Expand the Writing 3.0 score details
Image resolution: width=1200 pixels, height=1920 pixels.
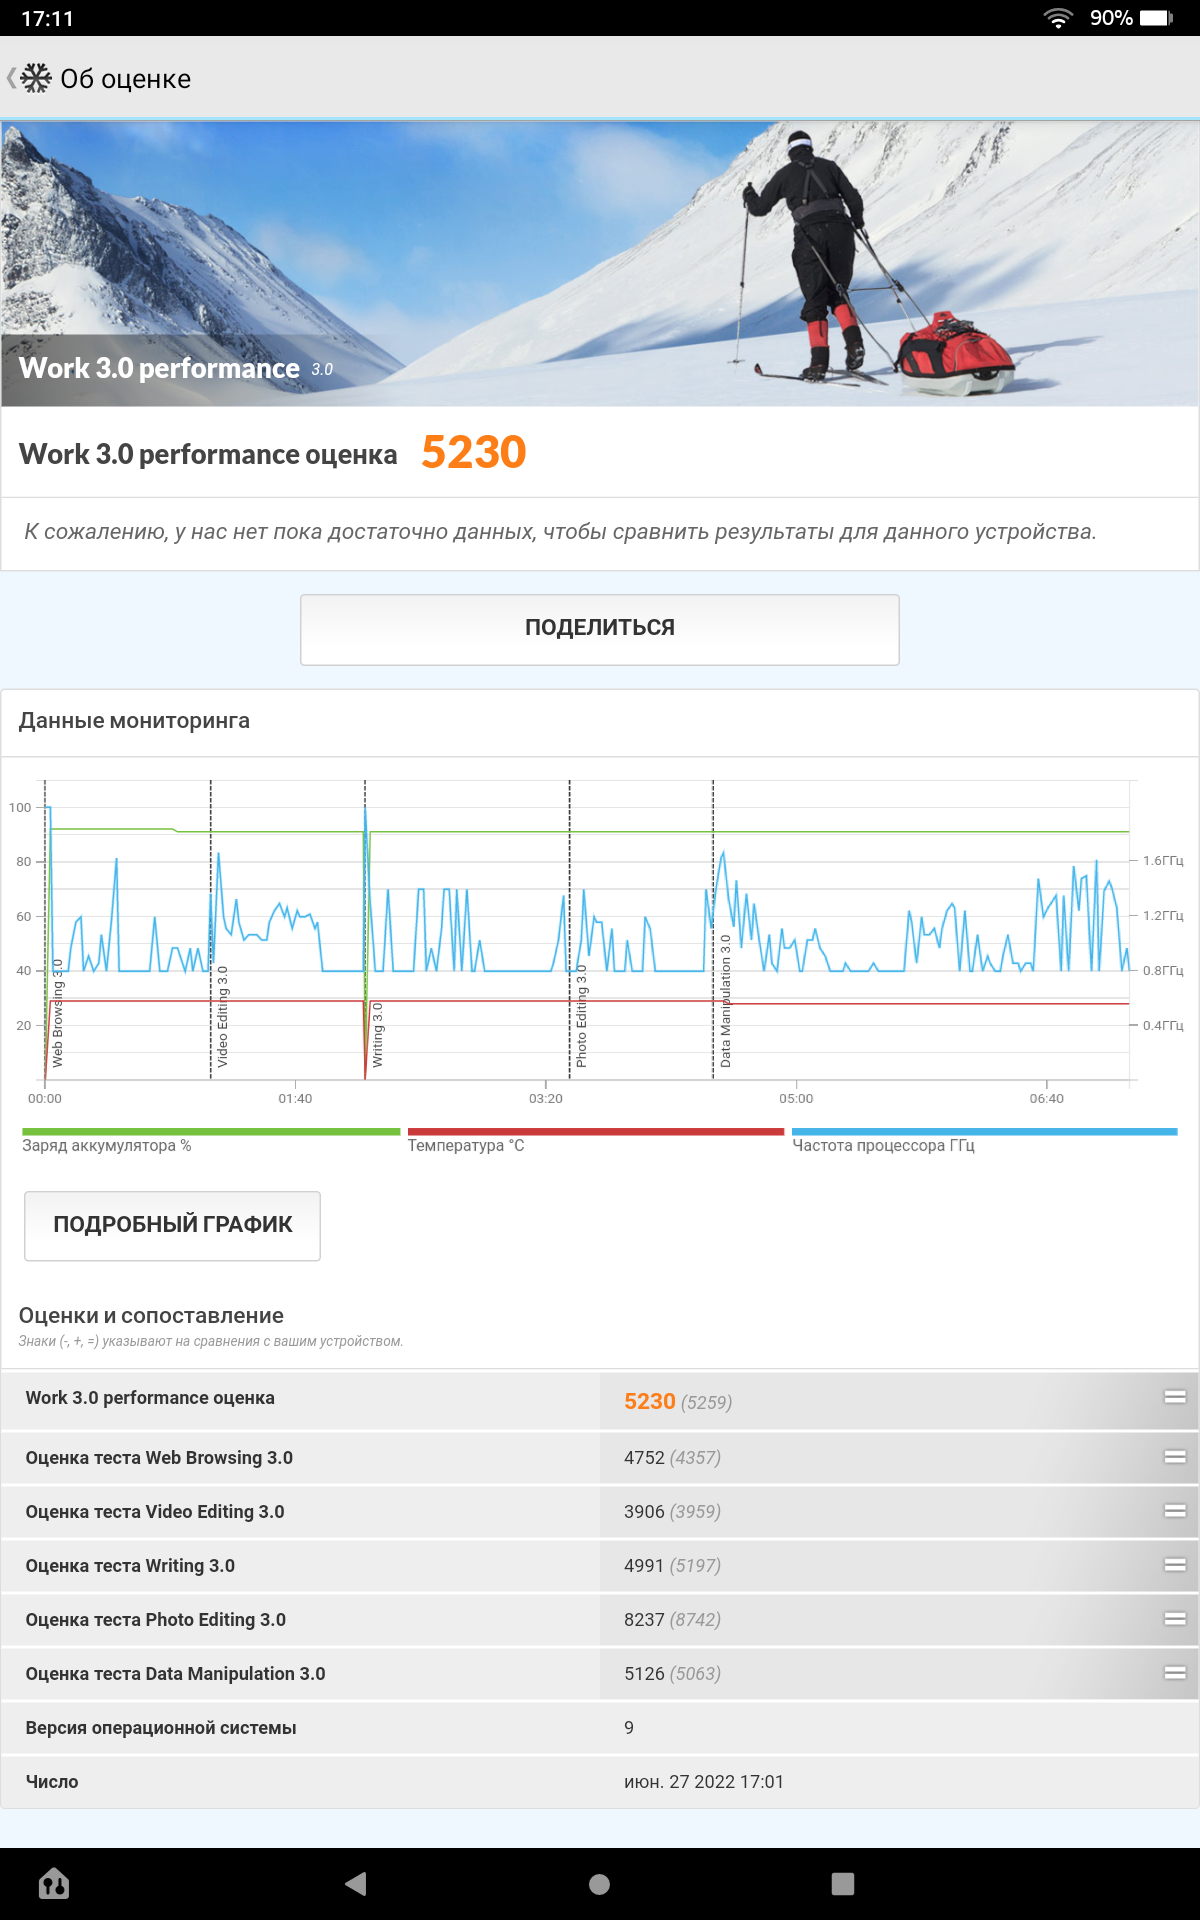1175,1565
